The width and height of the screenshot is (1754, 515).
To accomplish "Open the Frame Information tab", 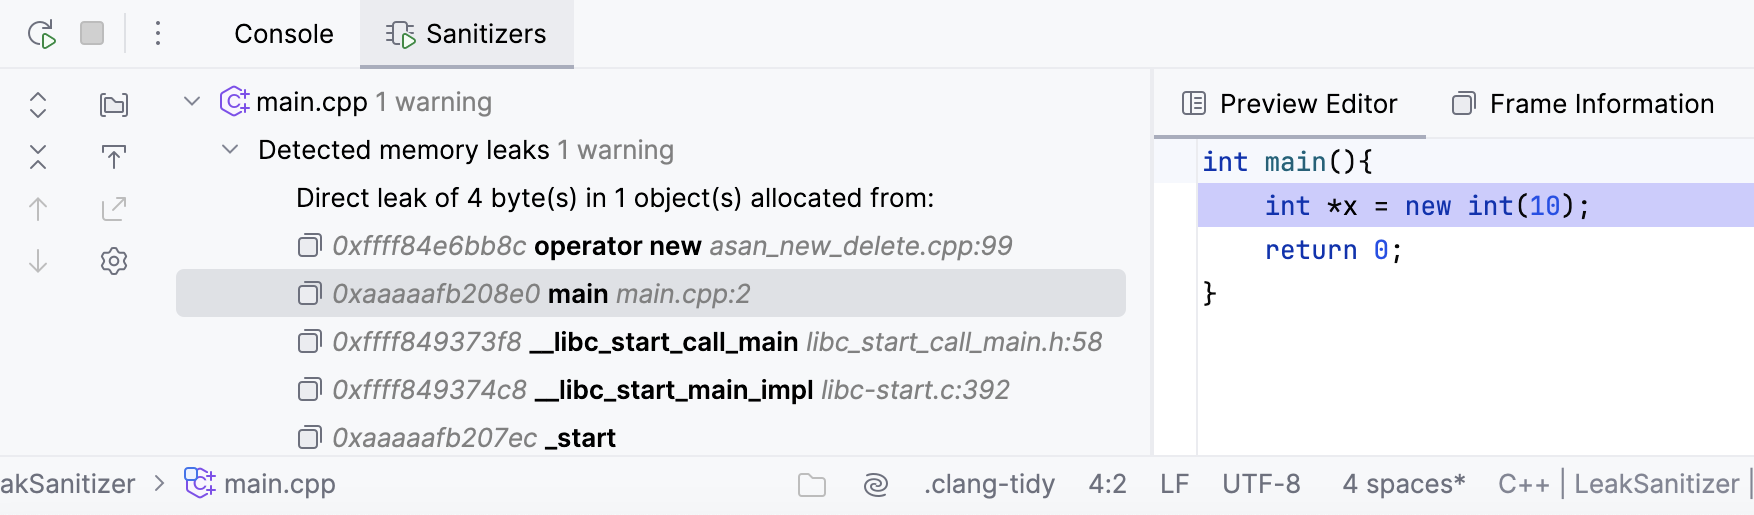I will (1583, 104).
